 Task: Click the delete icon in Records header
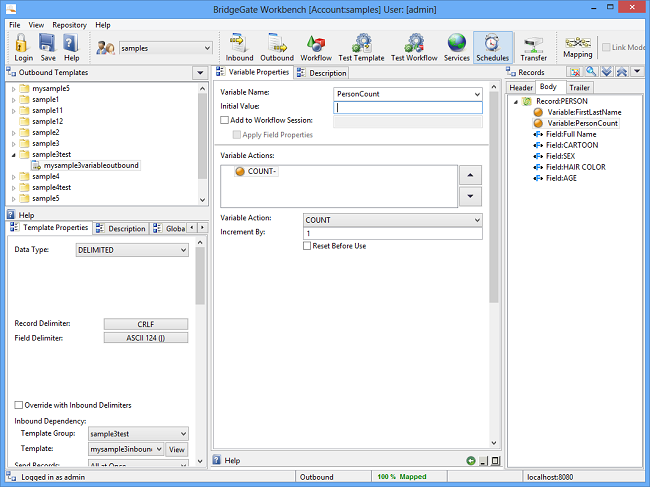click(x=575, y=72)
